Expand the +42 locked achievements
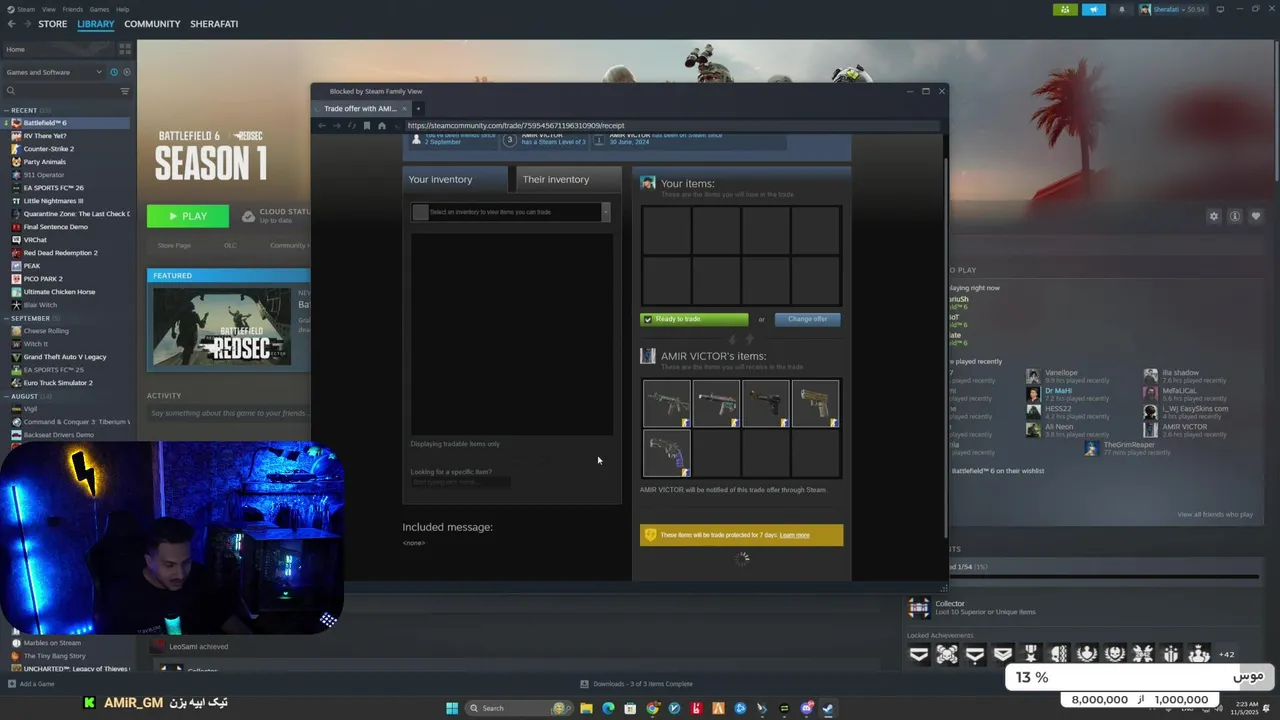1280x720 pixels. 1226,654
